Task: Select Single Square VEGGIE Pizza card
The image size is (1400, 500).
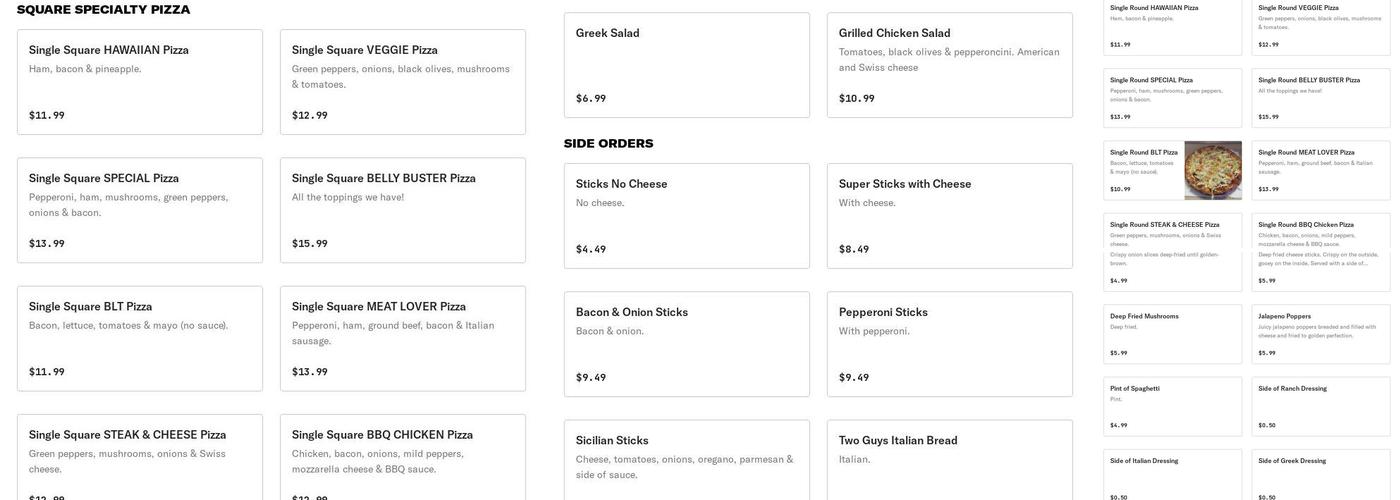Action: pos(402,82)
